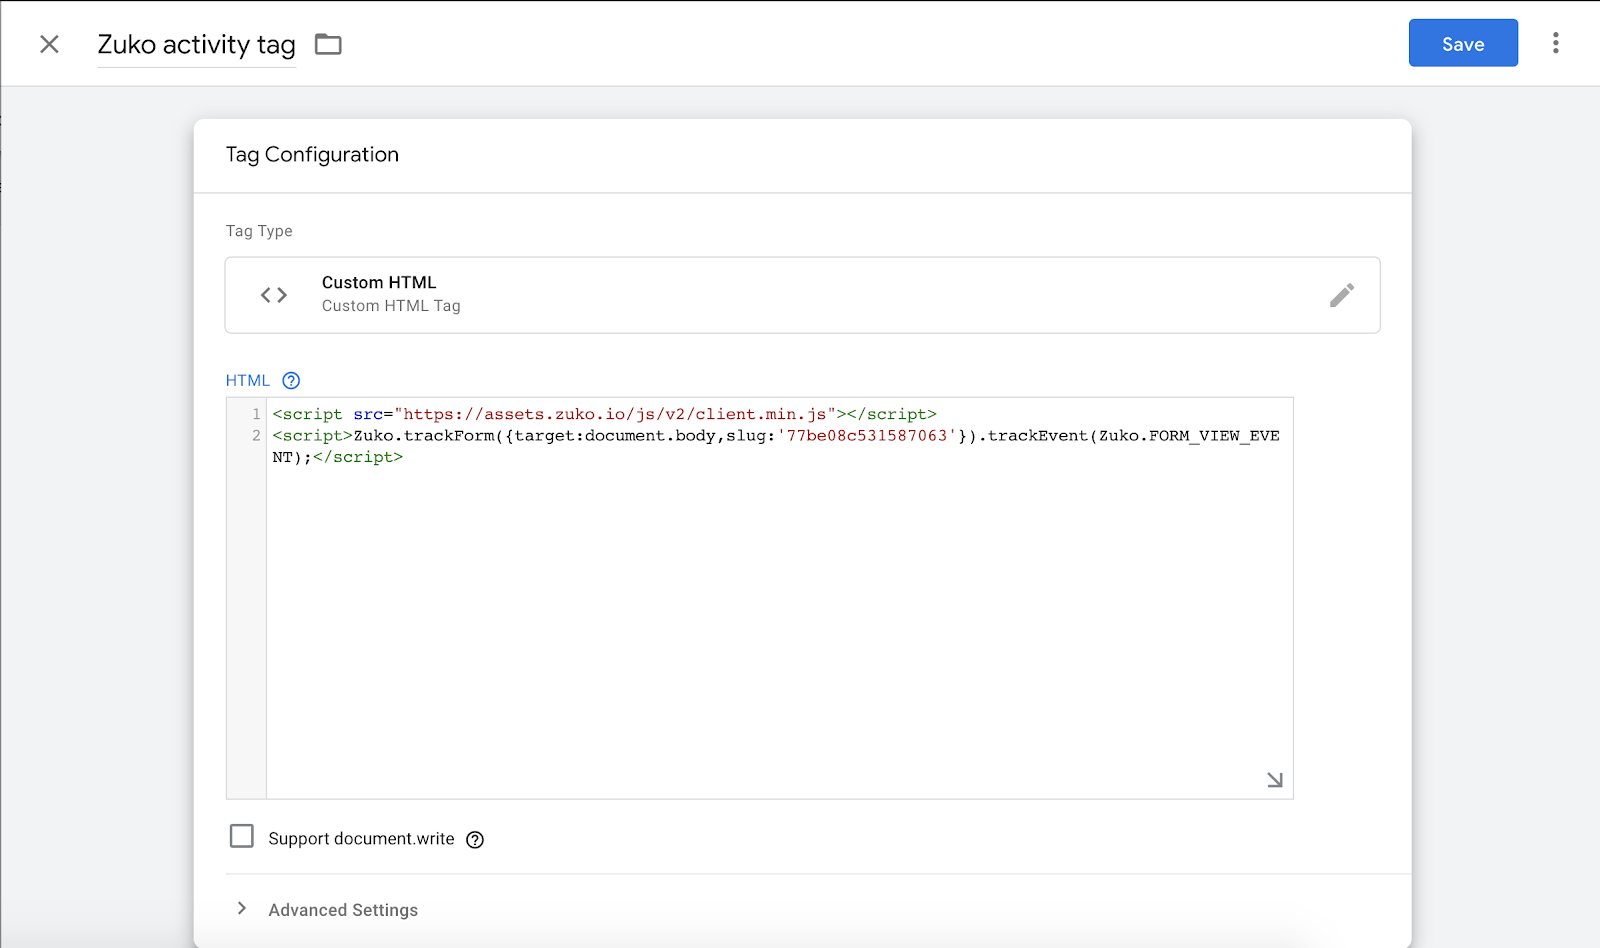Click the Zuko activity tag name field
Viewport: 1600px width, 948px height.
(195, 44)
